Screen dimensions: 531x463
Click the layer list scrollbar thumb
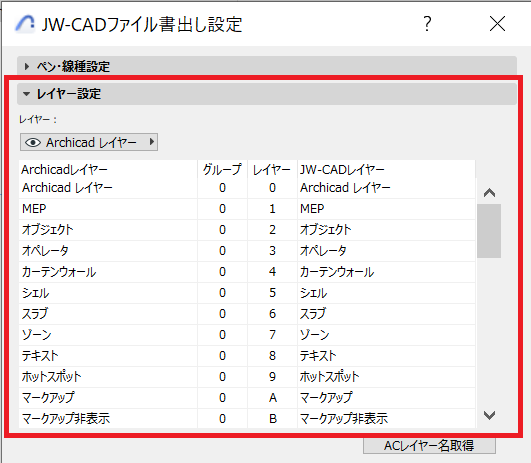pos(489,231)
